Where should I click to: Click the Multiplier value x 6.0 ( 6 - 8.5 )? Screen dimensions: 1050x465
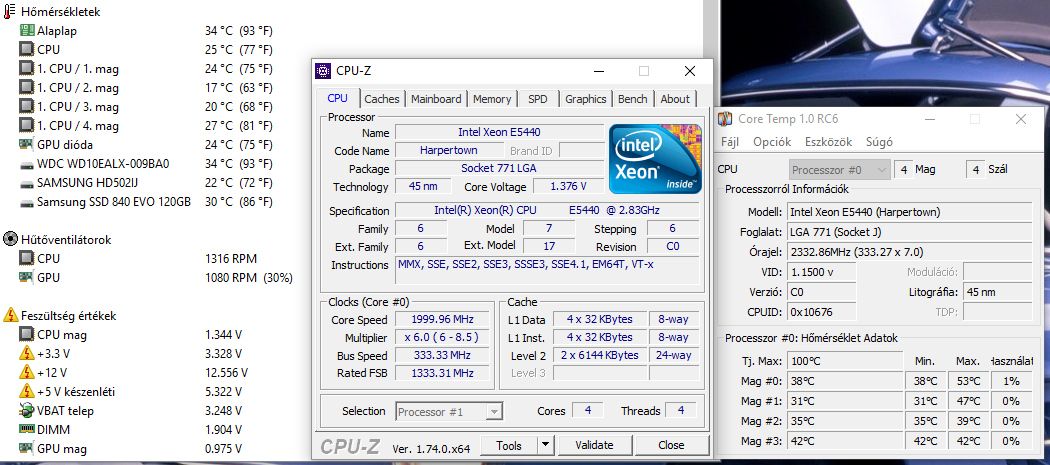[x=443, y=338]
